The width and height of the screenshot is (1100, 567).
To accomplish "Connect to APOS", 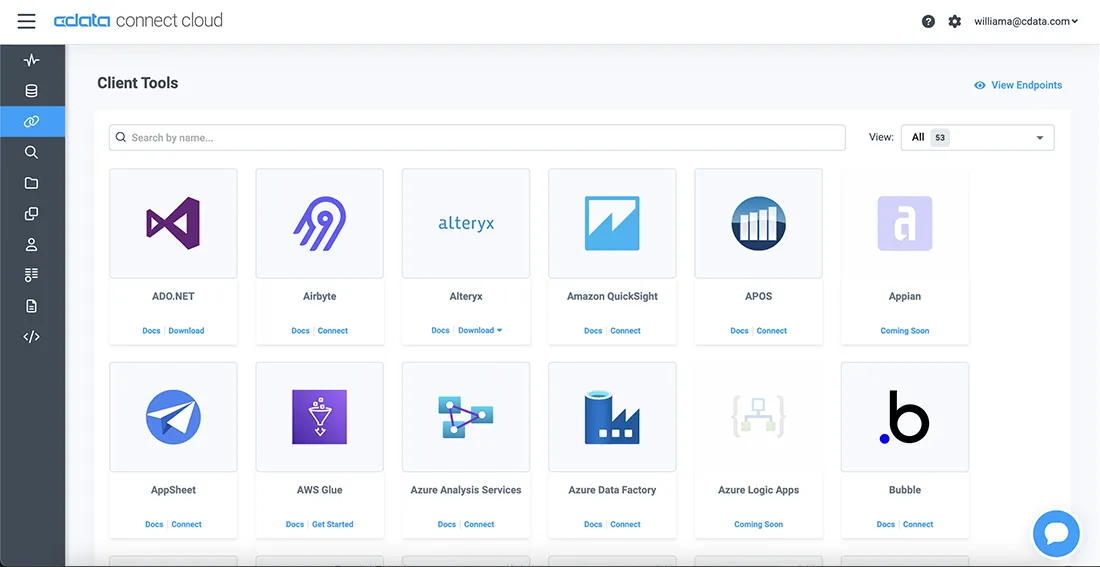I will (x=772, y=331).
